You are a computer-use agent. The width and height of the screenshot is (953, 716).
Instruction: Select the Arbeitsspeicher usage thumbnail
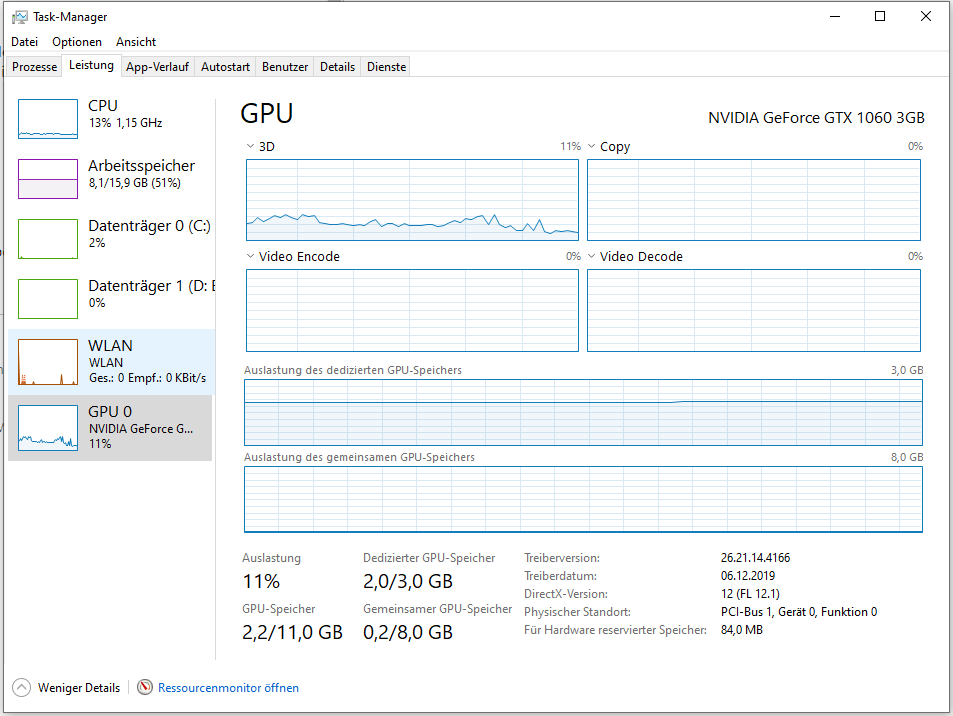pos(48,179)
